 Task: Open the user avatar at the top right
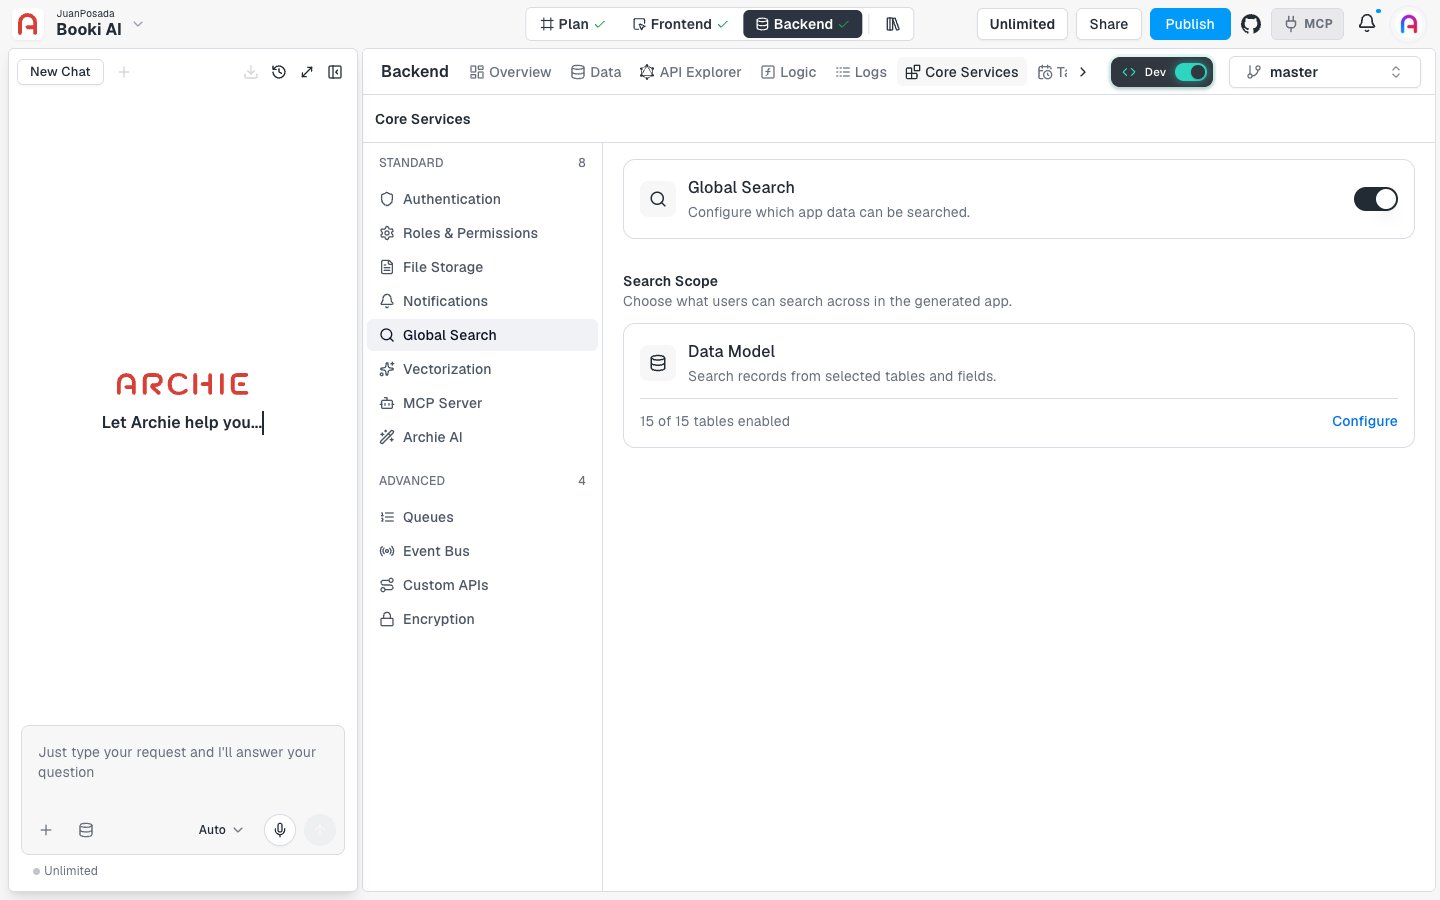[1409, 24]
